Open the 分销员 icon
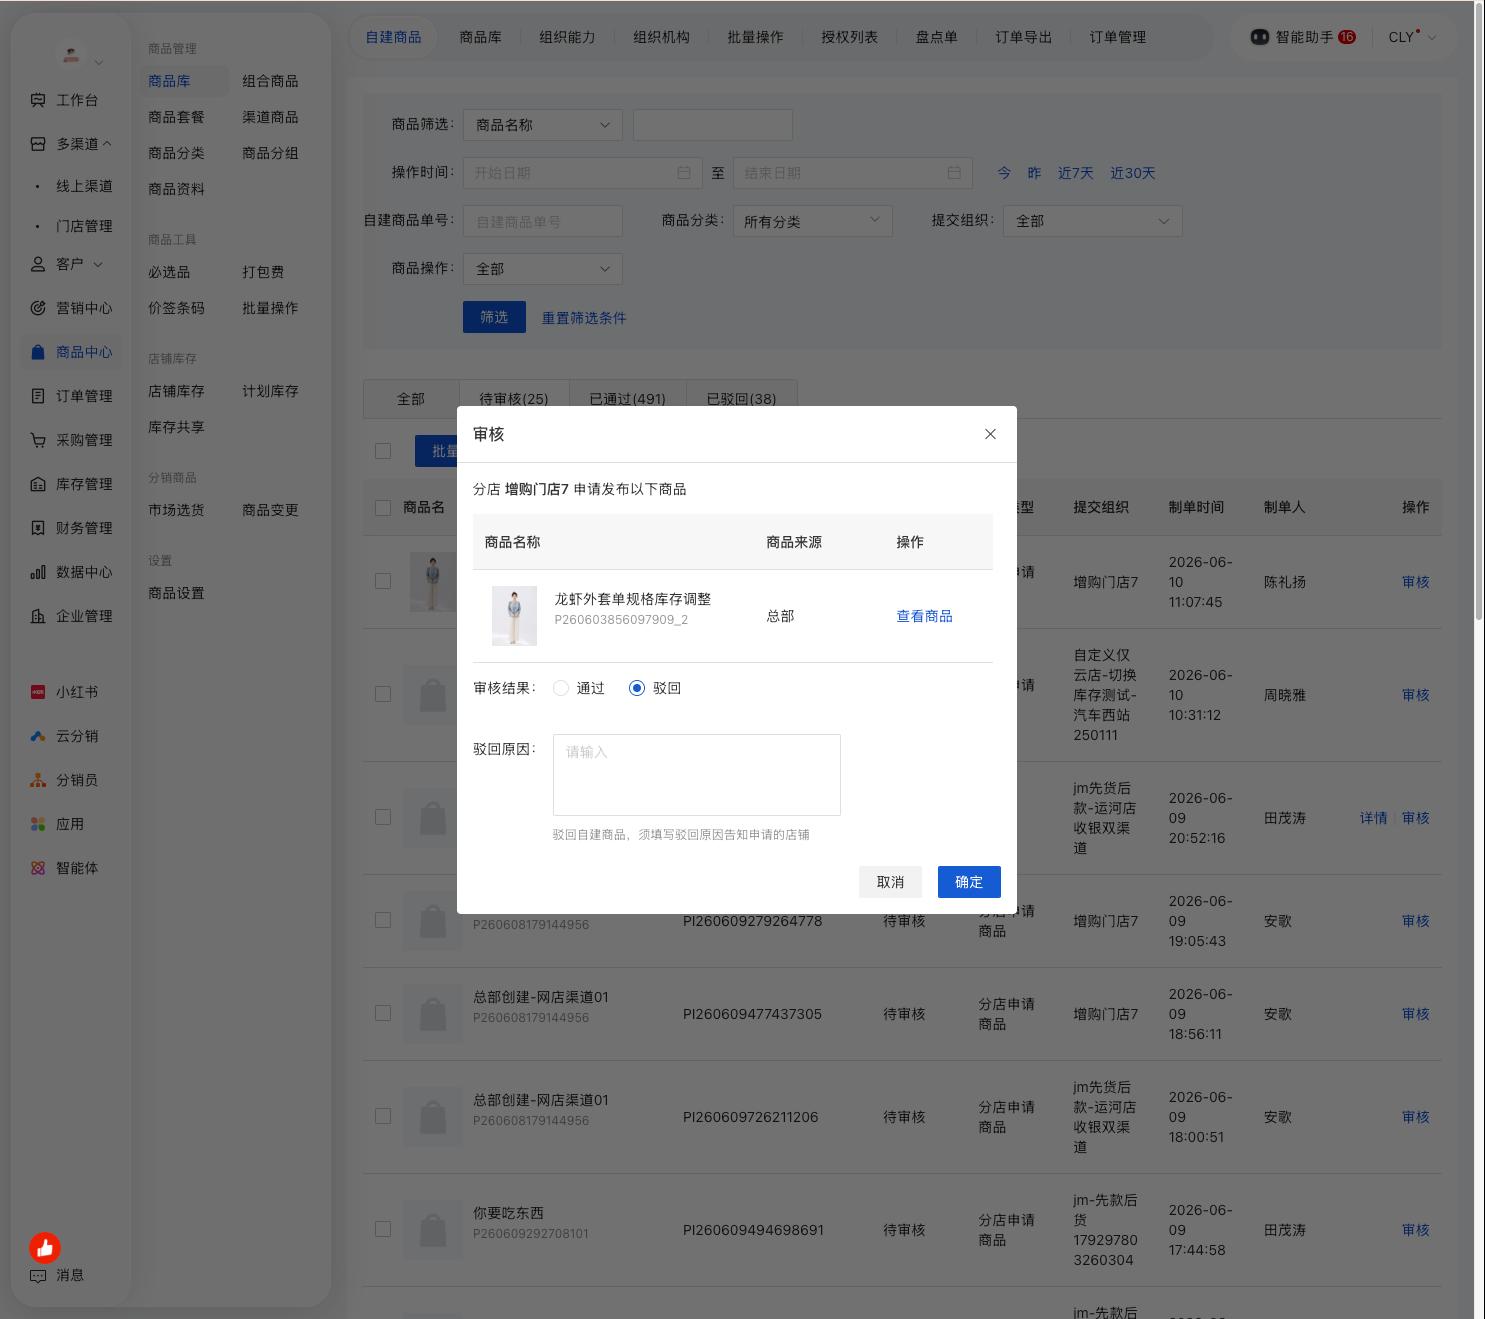Screen dimensions: 1485x1319 click(38, 780)
